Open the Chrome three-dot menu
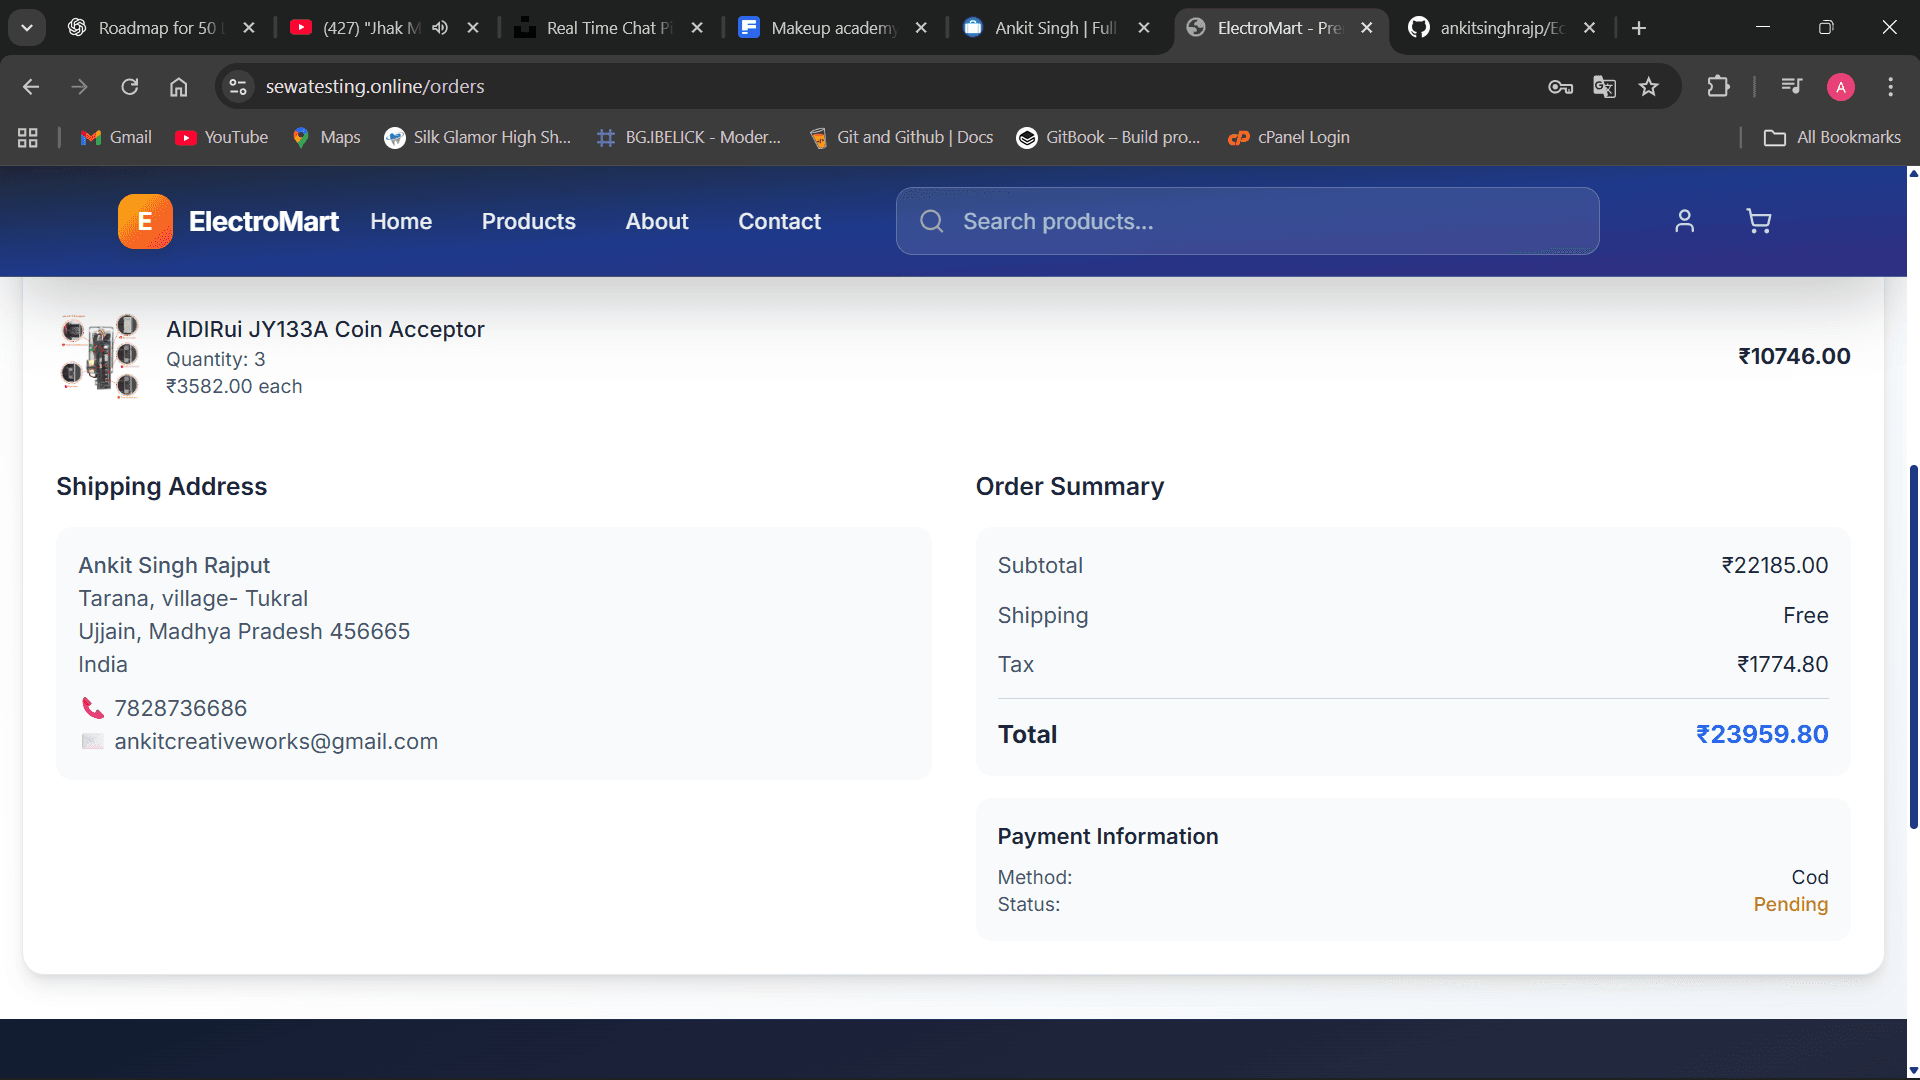1920x1080 pixels. pyautogui.click(x=1890, y=87)
